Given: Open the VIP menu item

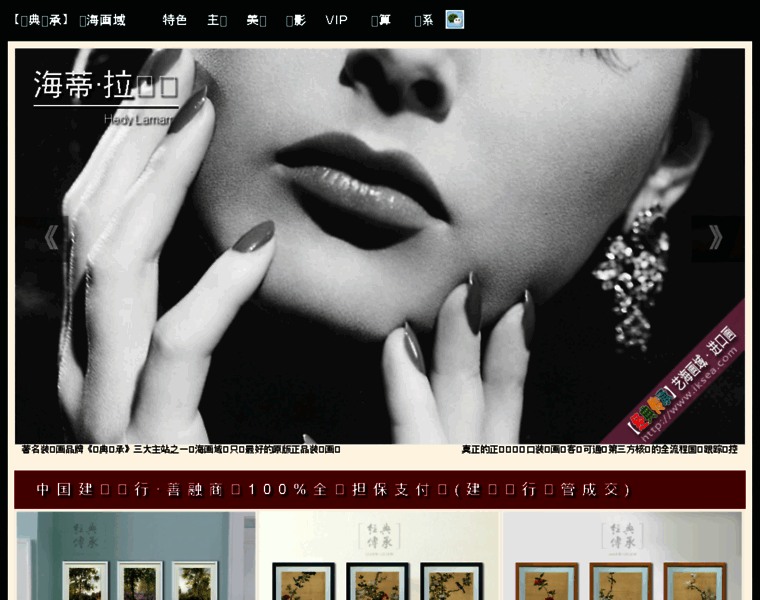Looking at the screenshot, I should [336, 20].
